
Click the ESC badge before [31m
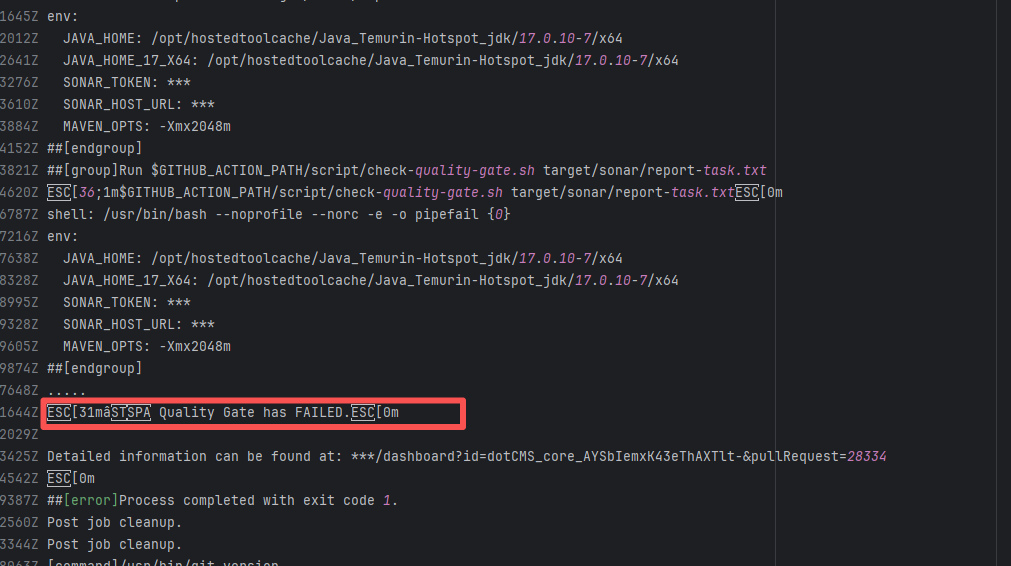(x=59, y=412)
